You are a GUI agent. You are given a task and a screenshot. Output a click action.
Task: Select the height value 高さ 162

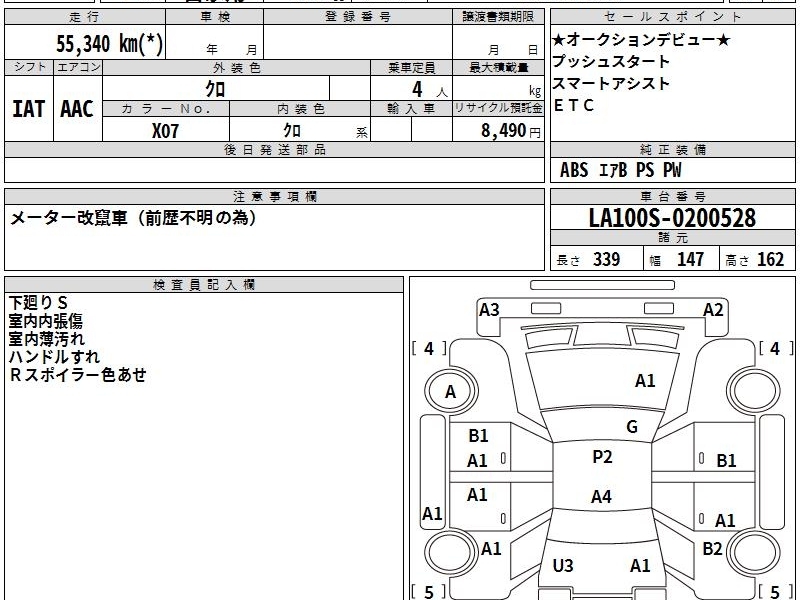click(x=755, y=259)
